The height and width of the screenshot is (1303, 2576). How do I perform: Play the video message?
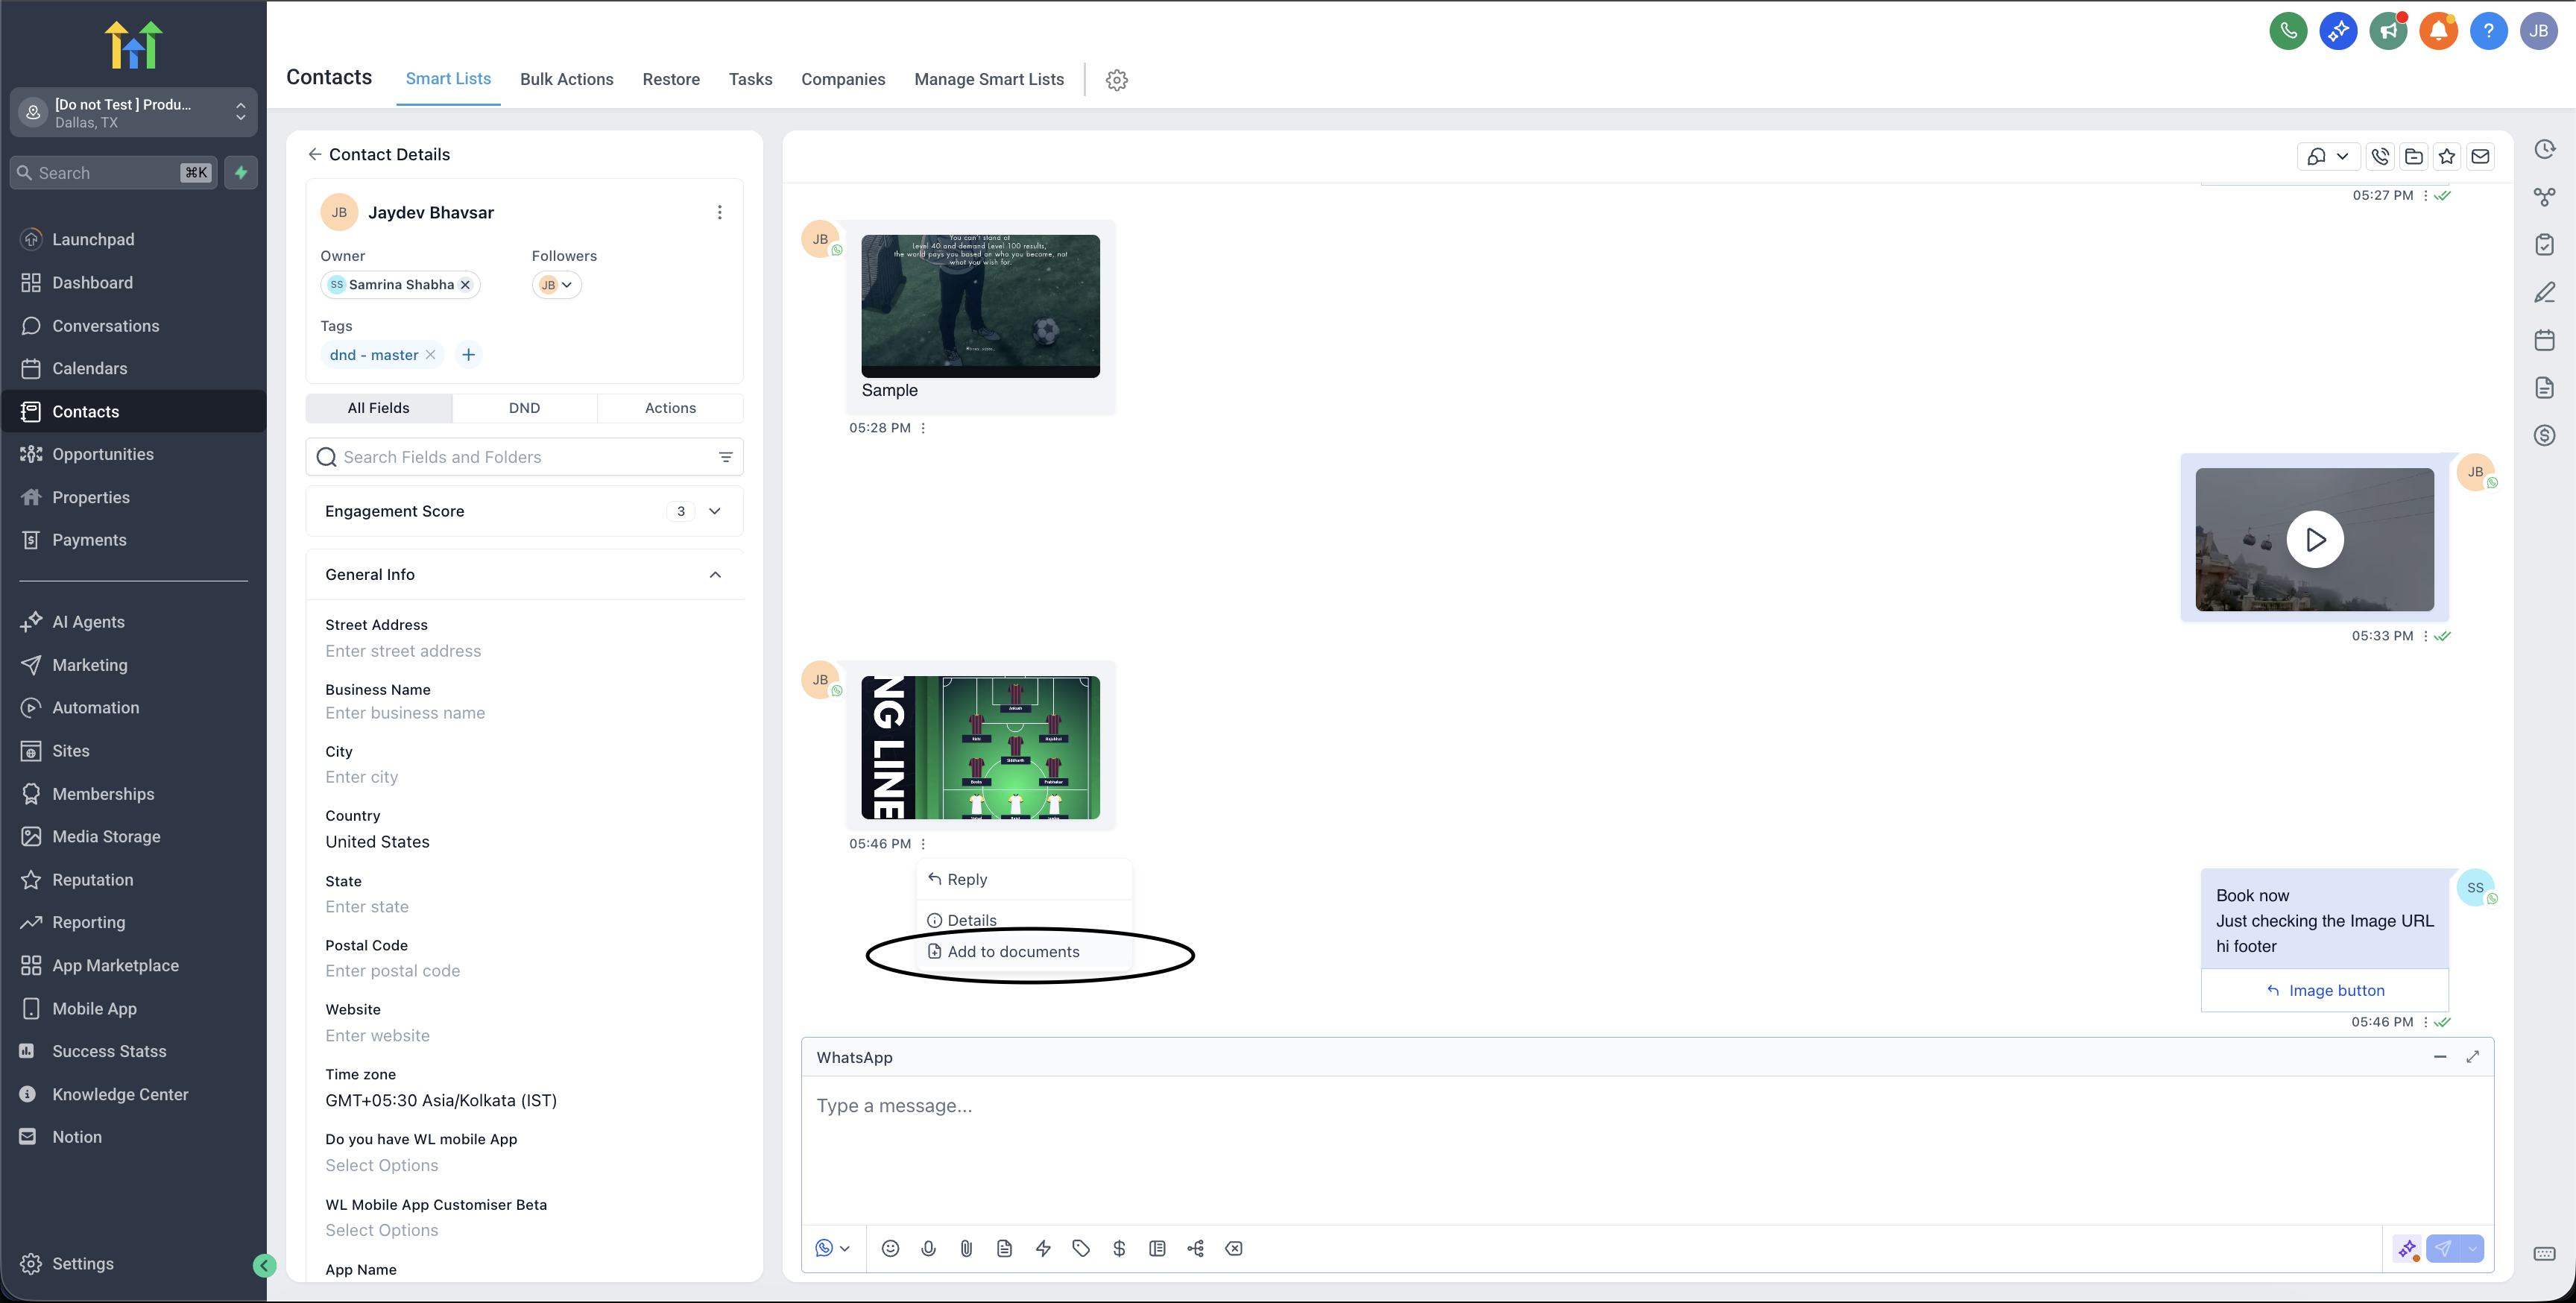click(x=2315, y=540)
